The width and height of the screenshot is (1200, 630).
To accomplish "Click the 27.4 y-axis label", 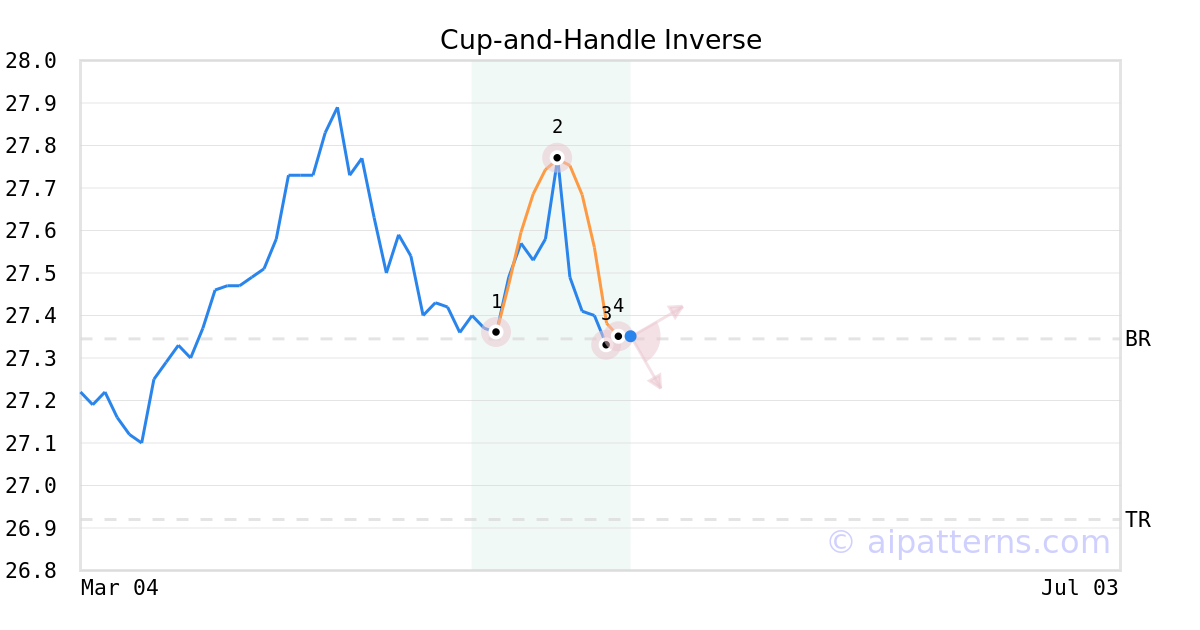I will click(x=31, y=316).
